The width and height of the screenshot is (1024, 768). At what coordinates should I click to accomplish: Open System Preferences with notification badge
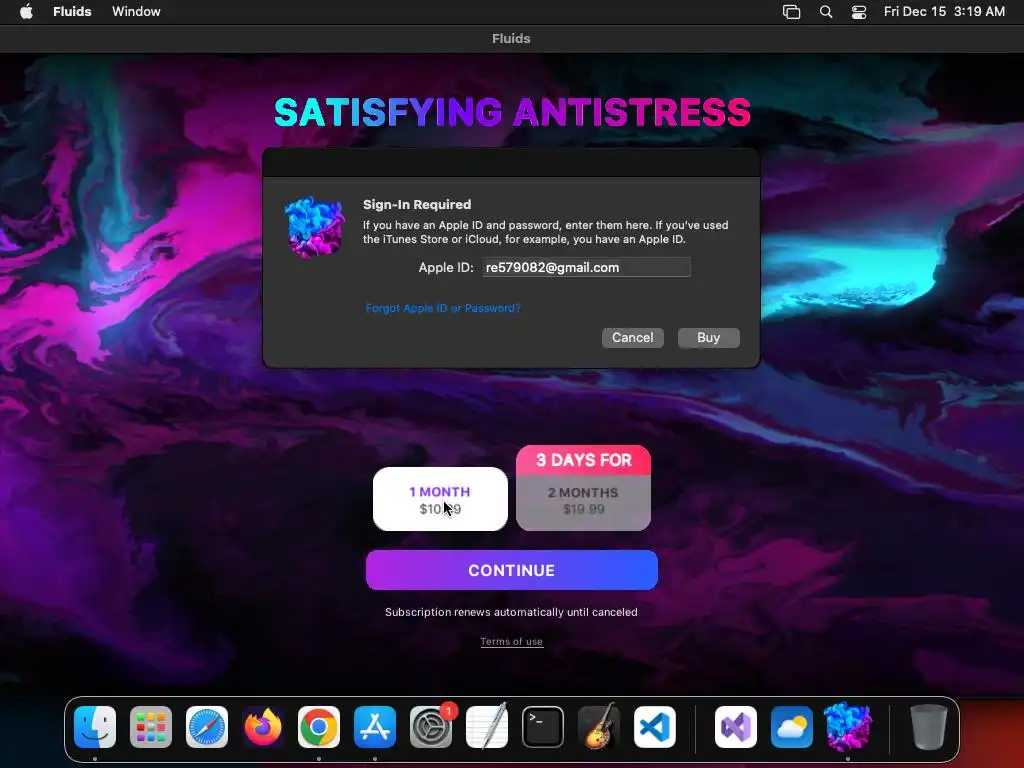click(x=431, y=727)
